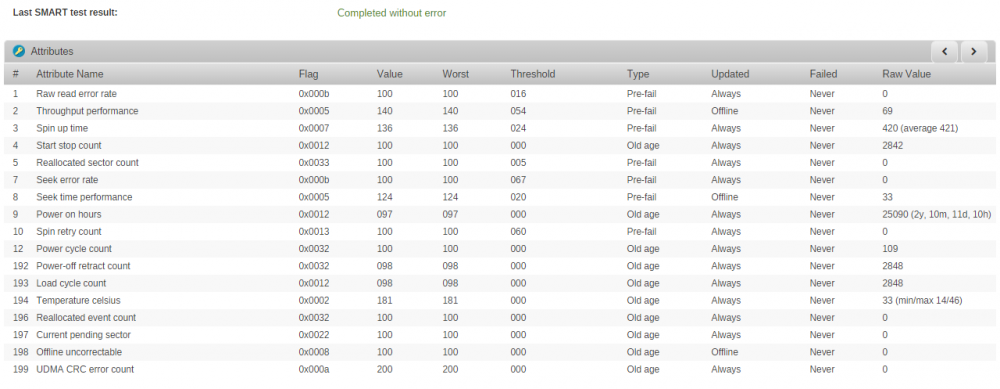Select the 'Reallocated sector count' attribute
This screenshot has height=389, width=1000.
pyautogui.click(x=87, y=163)
